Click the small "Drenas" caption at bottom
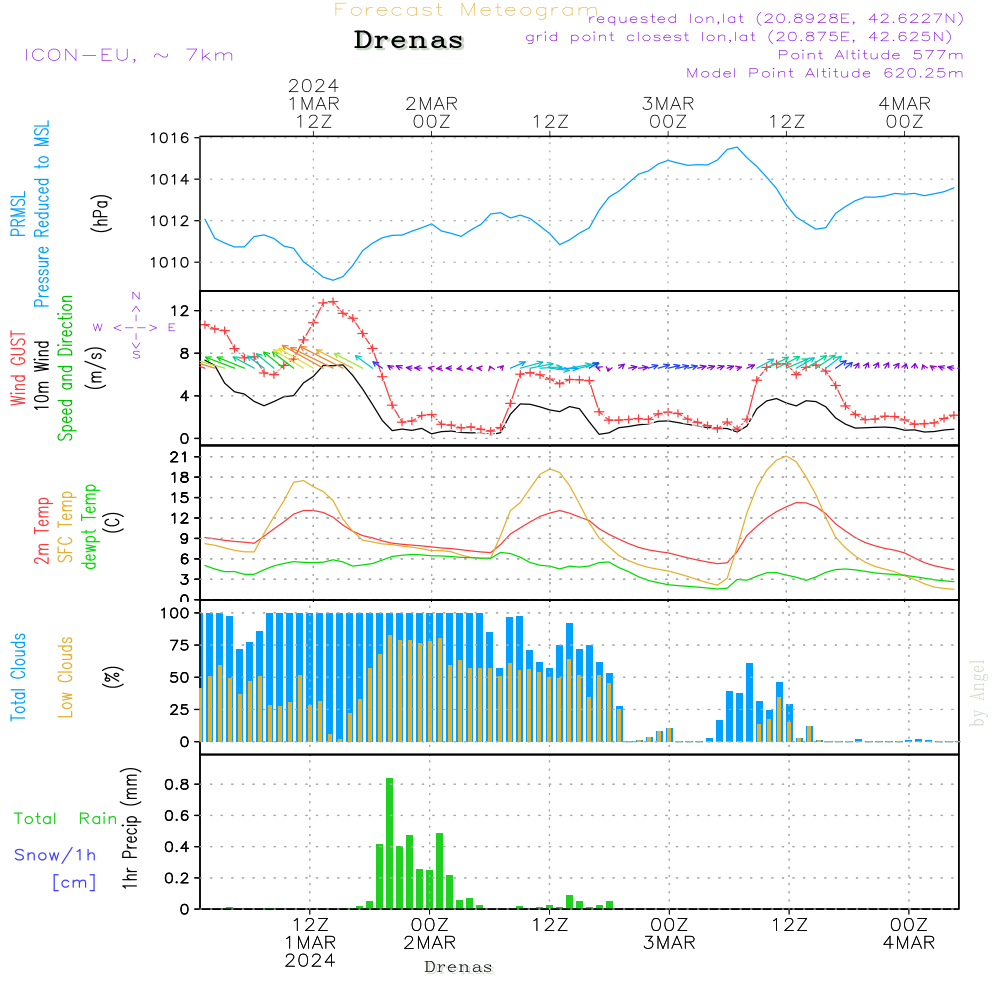 (x=459, y=967)
